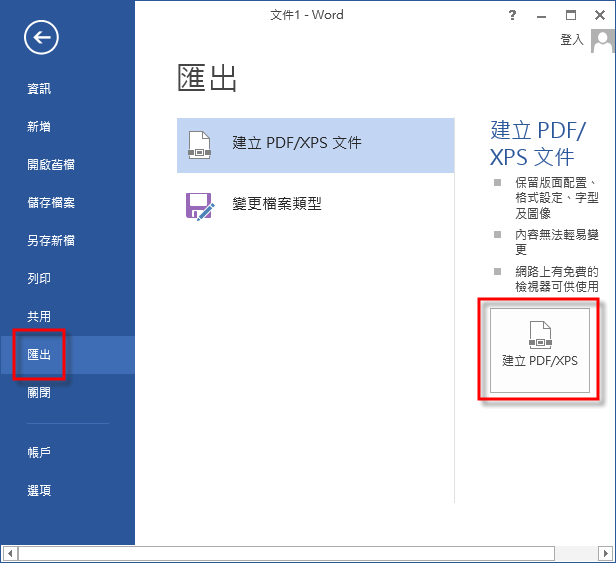
Task: Close the Word window
Action: point(600,15)
